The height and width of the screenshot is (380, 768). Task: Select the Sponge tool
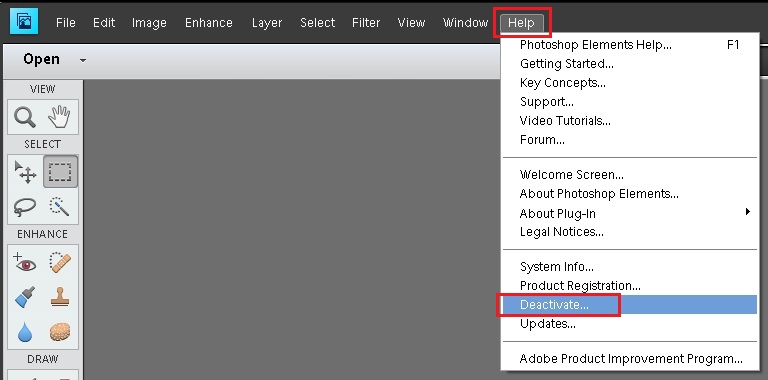click(60, 332)
